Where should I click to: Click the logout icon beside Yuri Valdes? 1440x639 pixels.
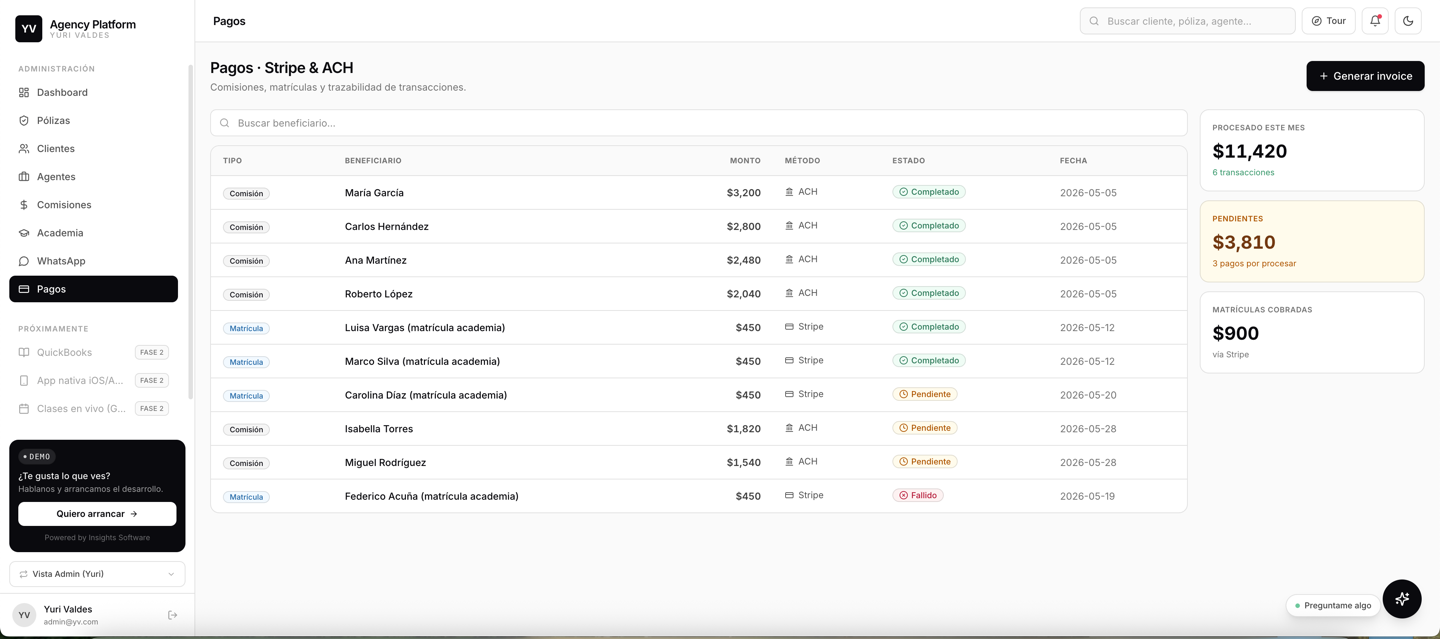(172, 615)
